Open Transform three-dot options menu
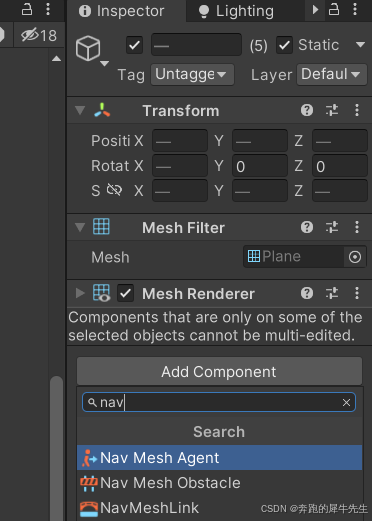Screen dimensions: 372x521 click(357, 110)
